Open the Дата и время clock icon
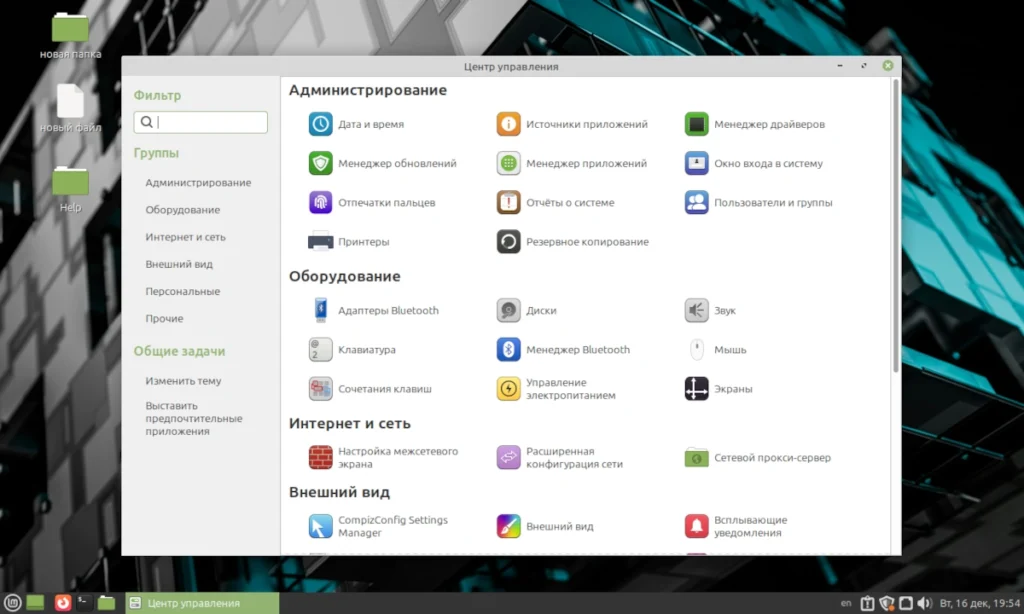 point(320,124)
